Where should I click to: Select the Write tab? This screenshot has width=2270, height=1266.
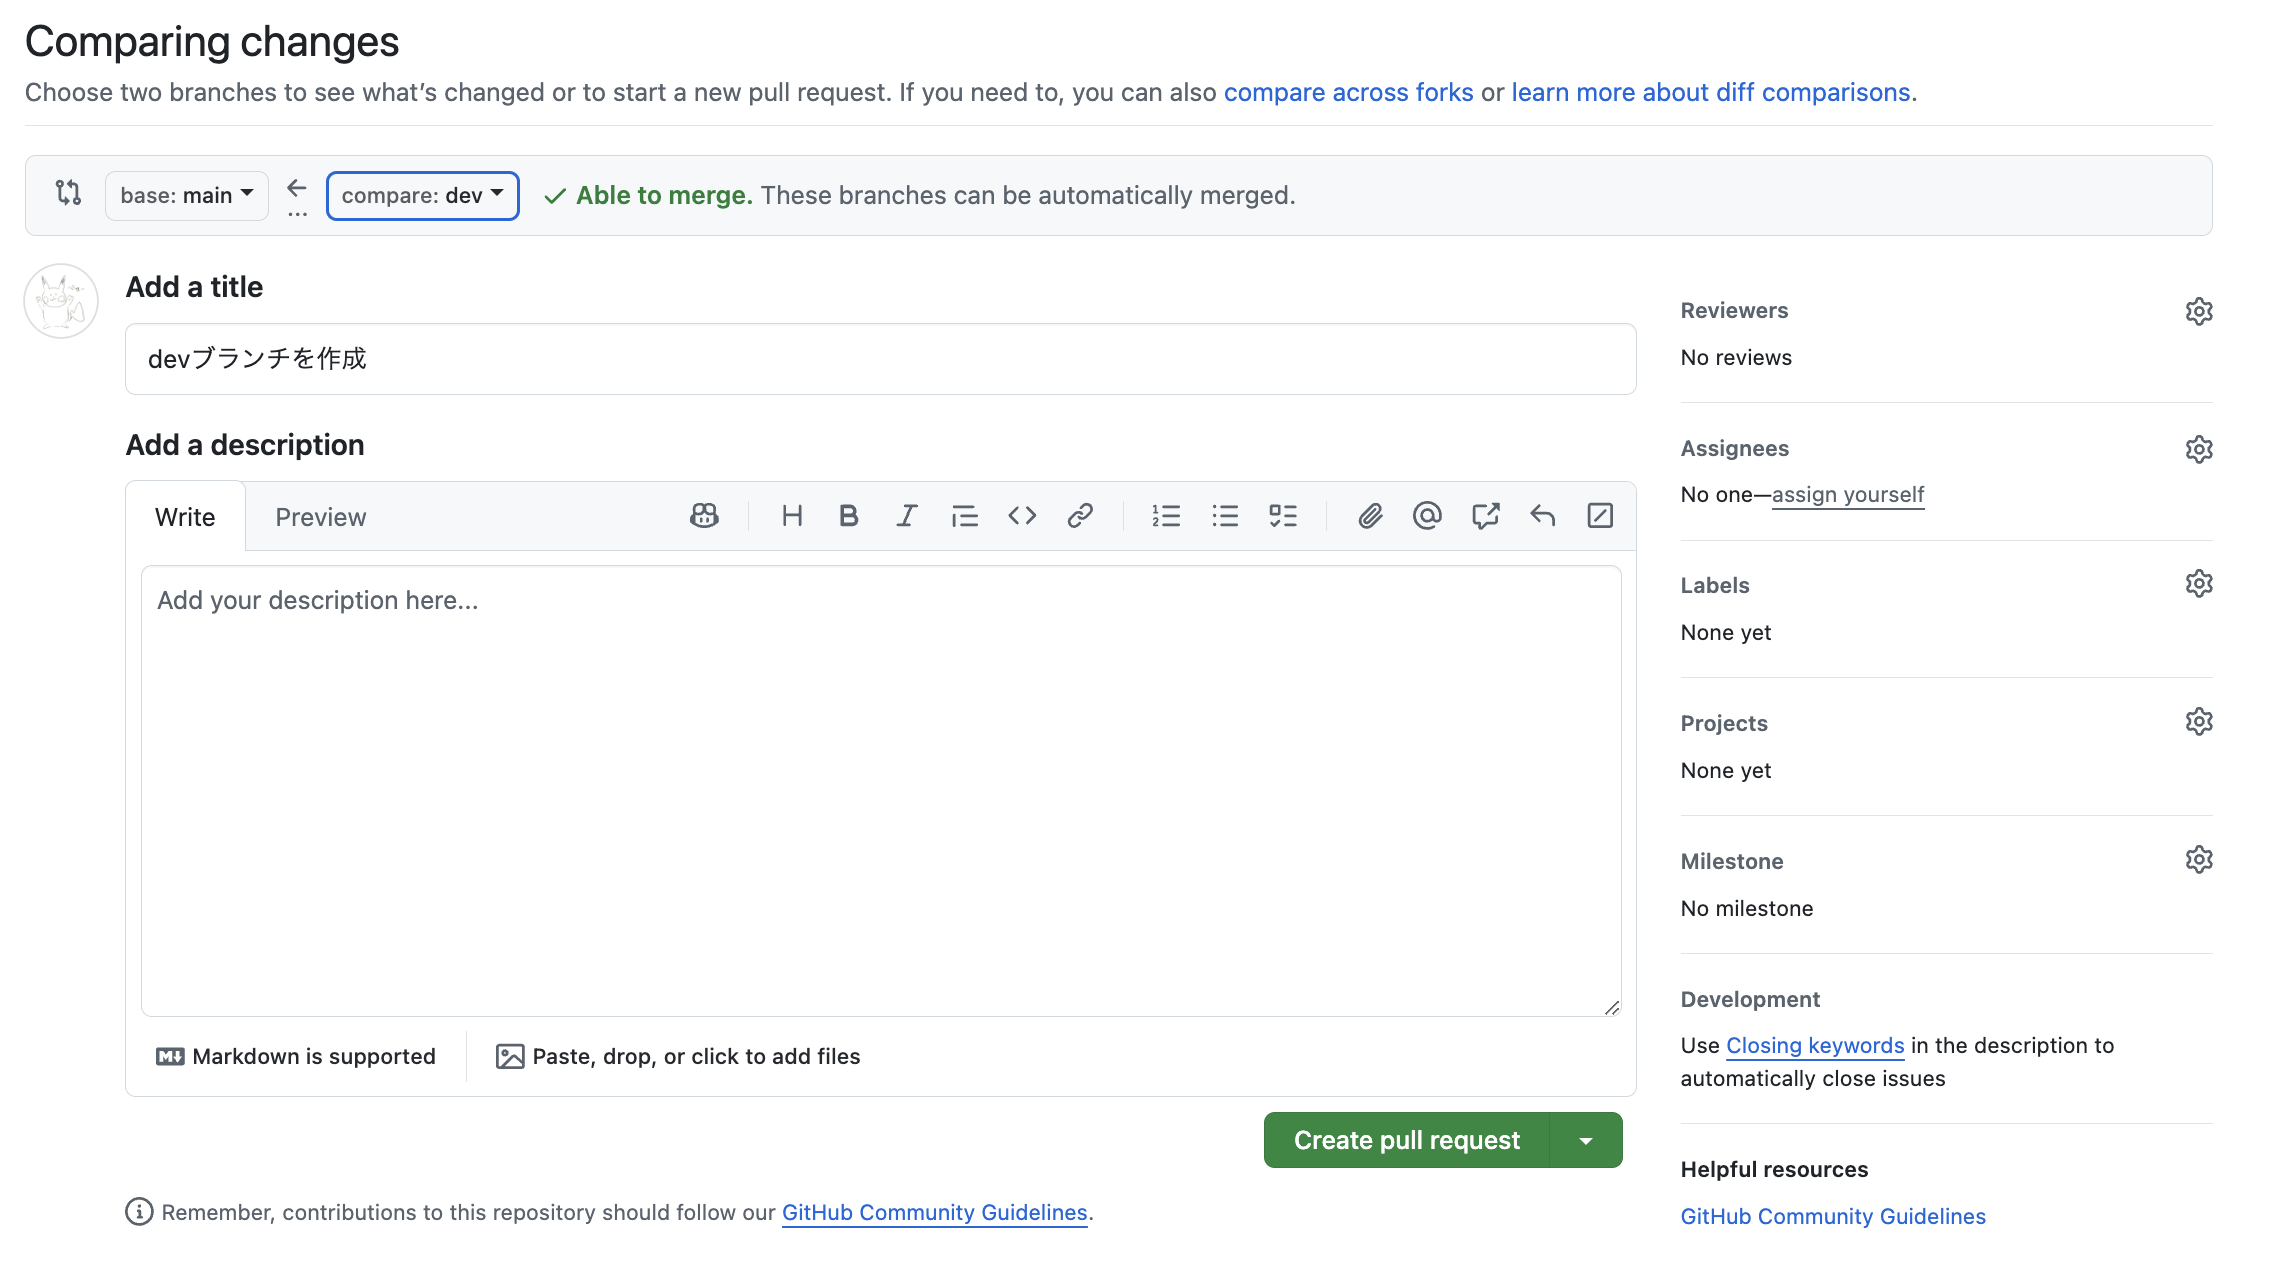point(185,517)
